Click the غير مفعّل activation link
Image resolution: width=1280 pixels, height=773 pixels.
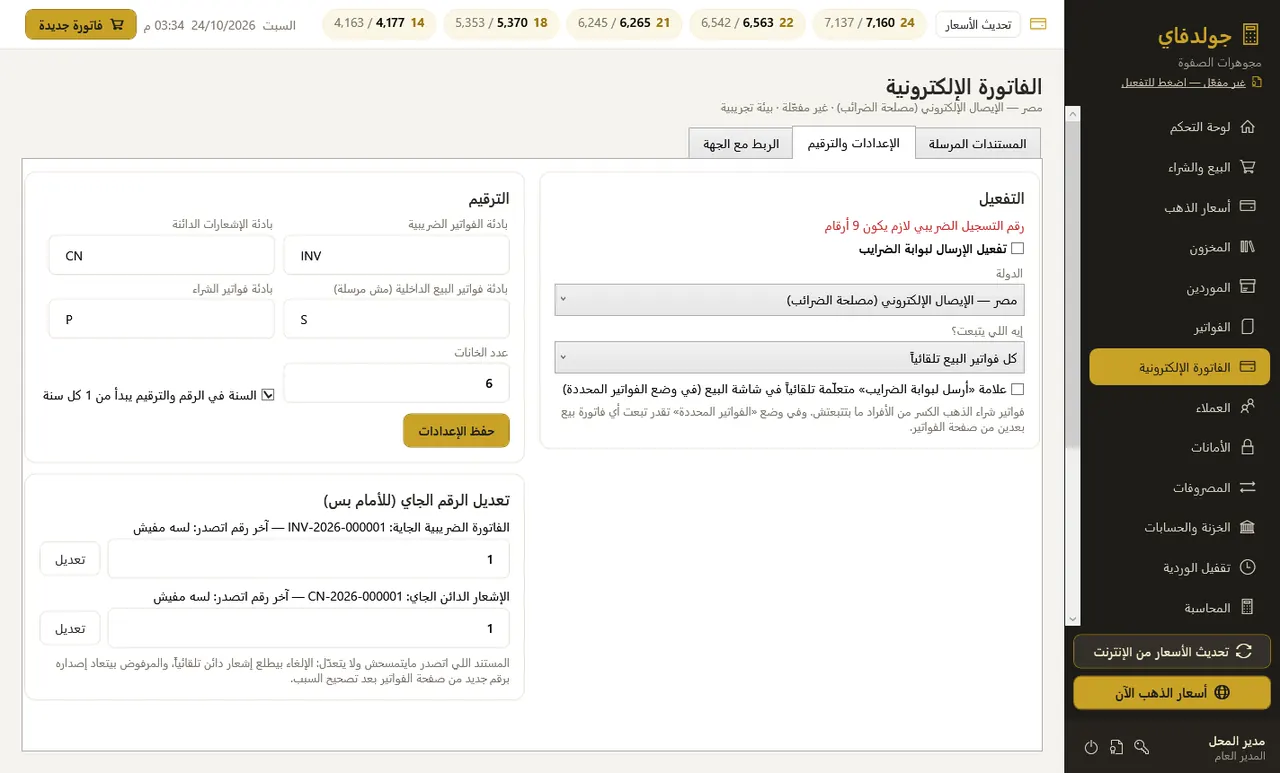(x=1183, y=82)
